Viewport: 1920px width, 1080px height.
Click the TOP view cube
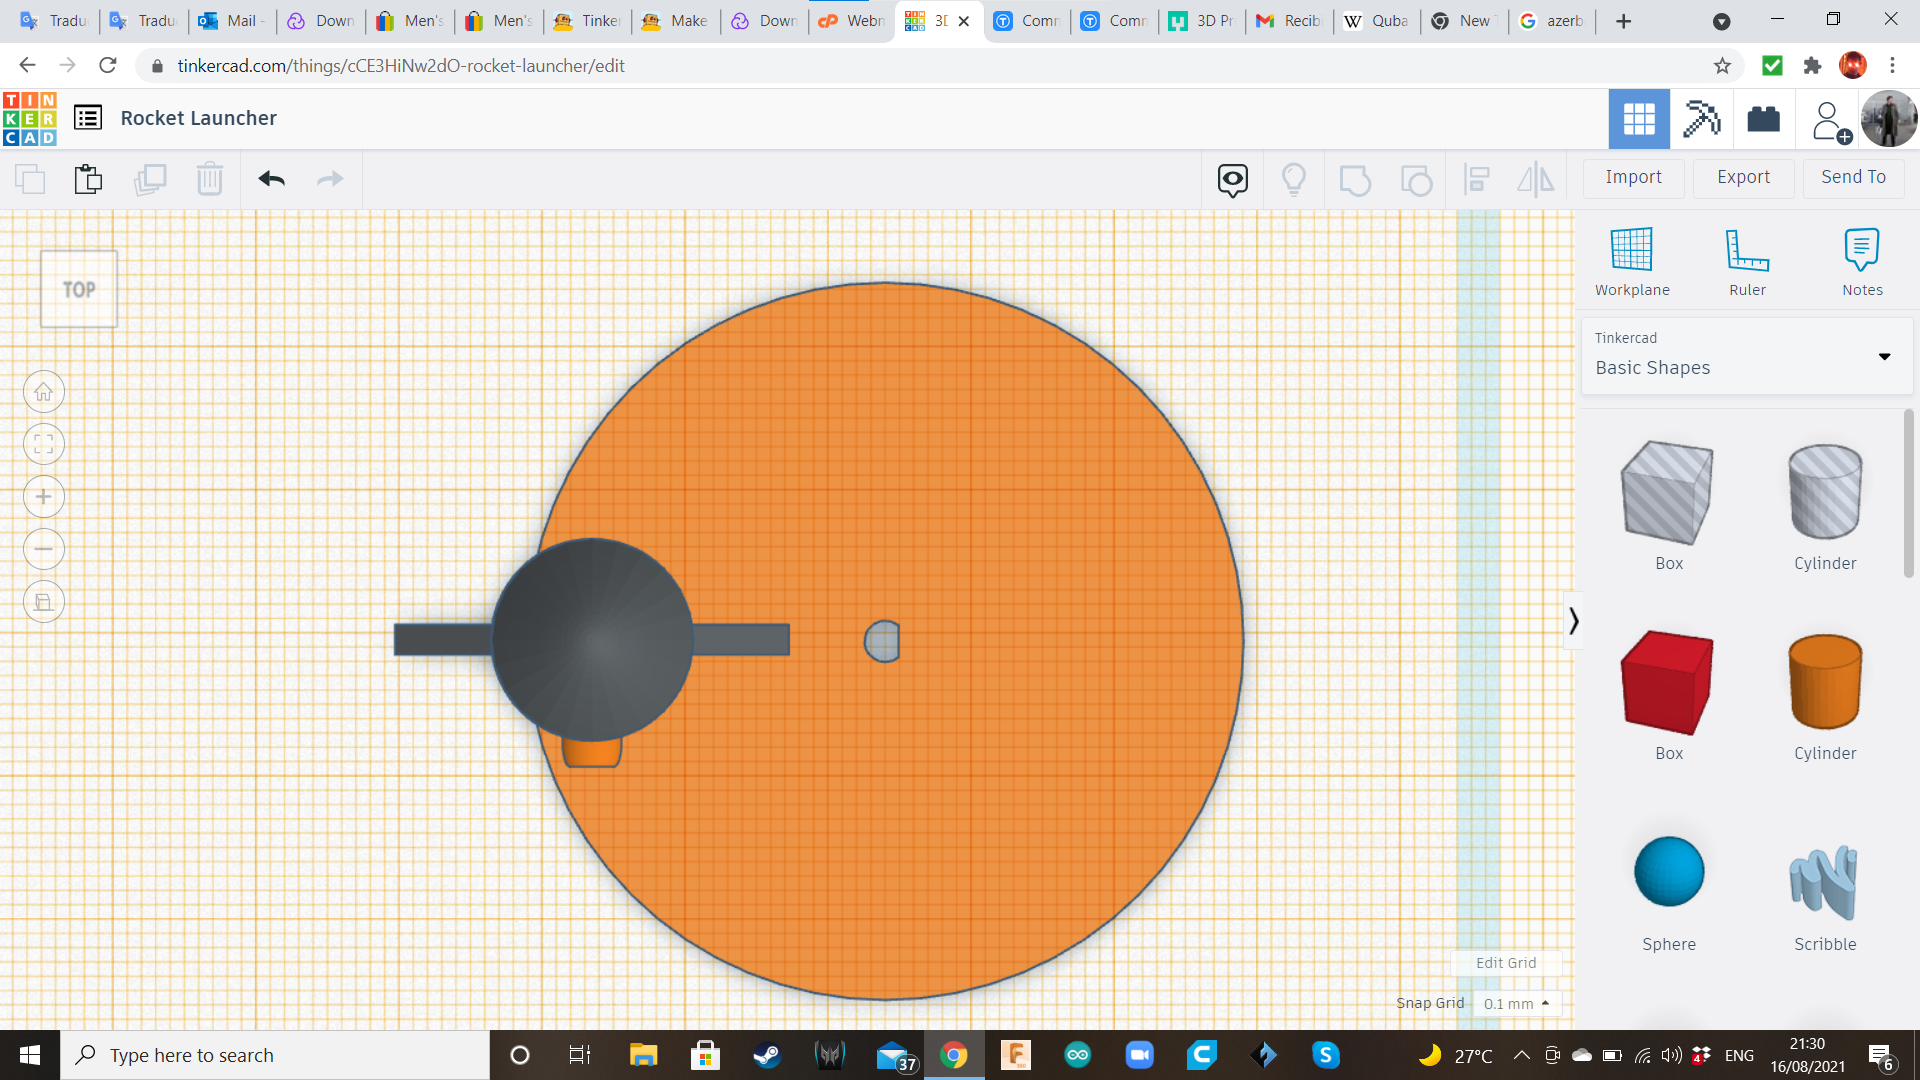pyautogui.click(x=79, y=289)
